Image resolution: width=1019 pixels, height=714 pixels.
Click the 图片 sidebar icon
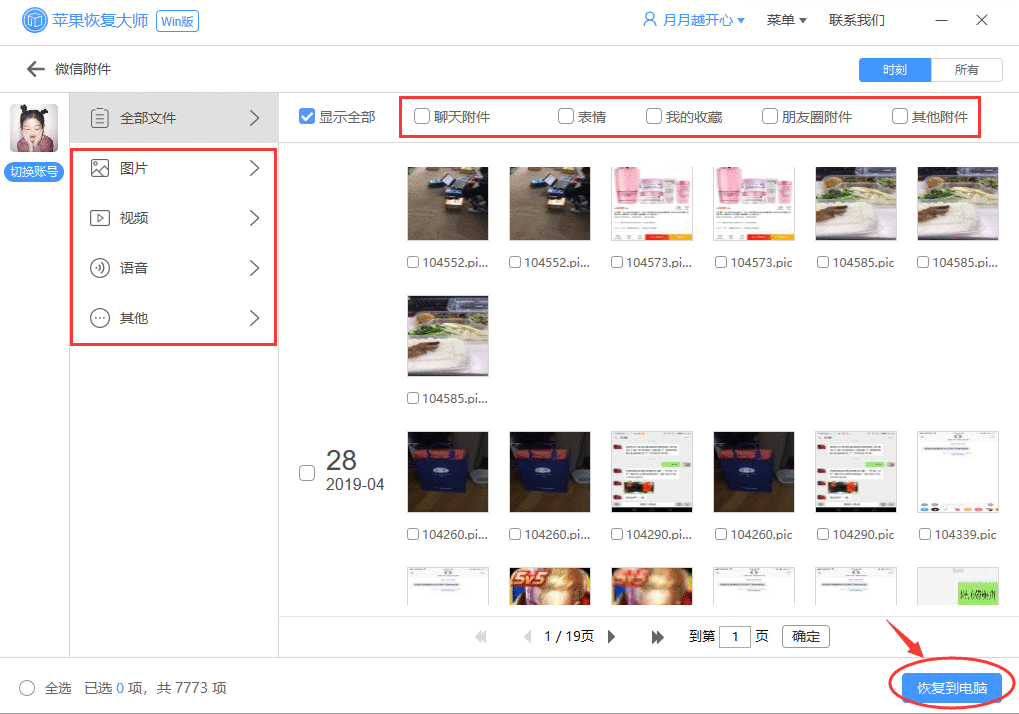(x=99, y=167)
